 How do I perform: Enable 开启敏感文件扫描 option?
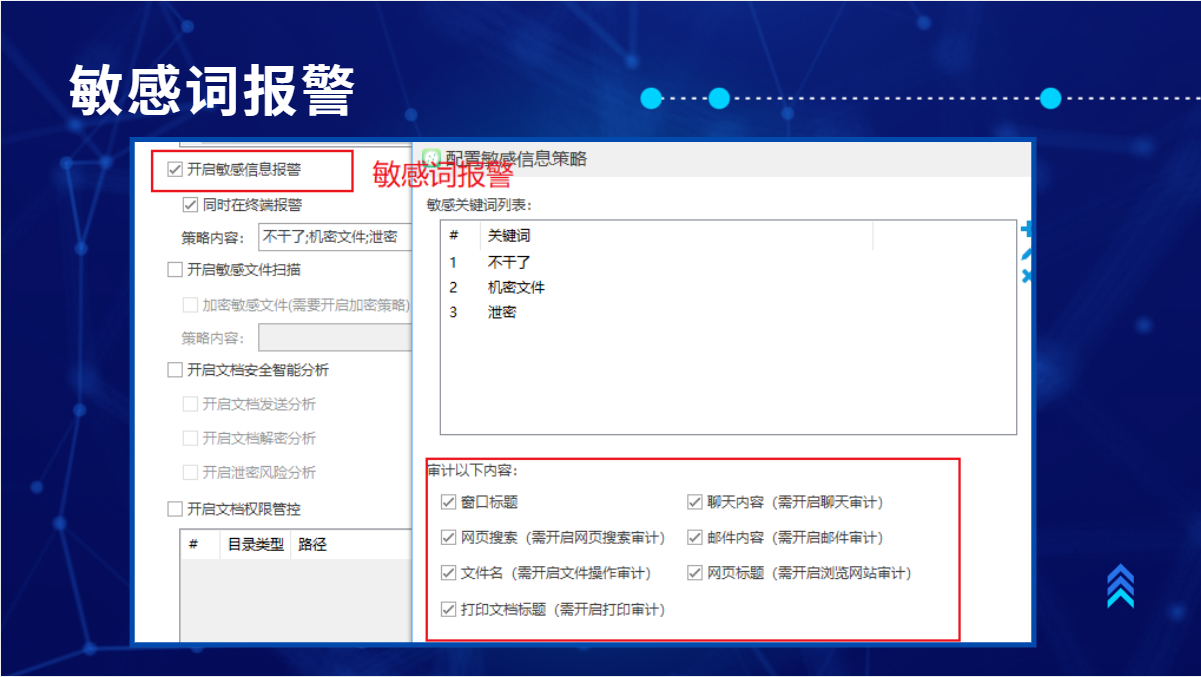tap(175, 269)
